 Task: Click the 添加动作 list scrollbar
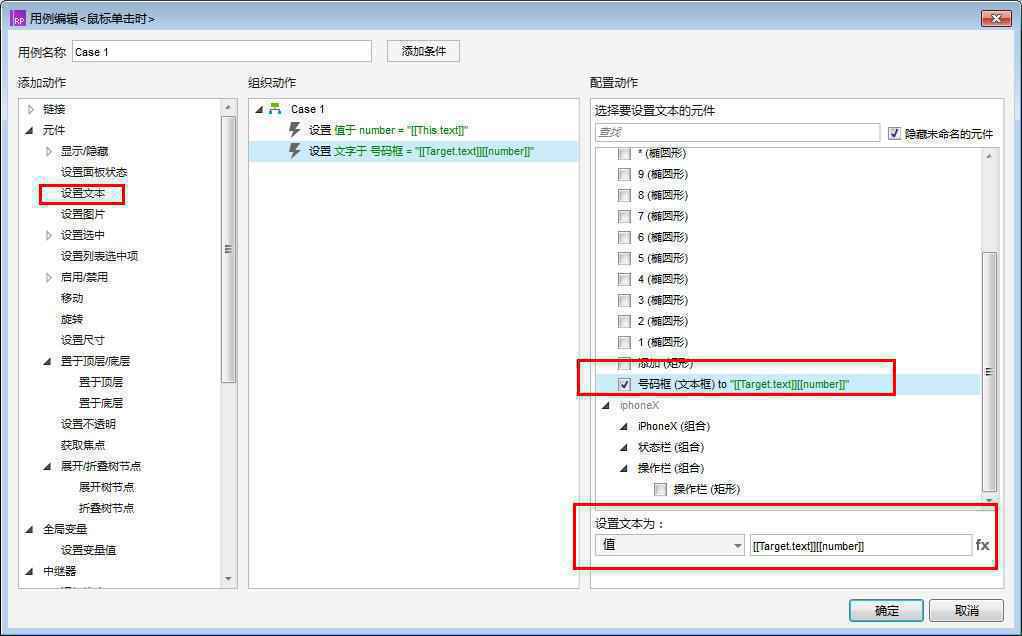point(228,249)
